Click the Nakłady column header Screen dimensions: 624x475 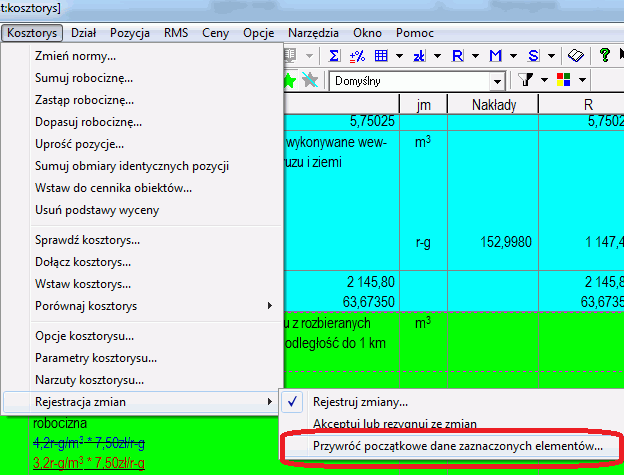coord(492,104)
